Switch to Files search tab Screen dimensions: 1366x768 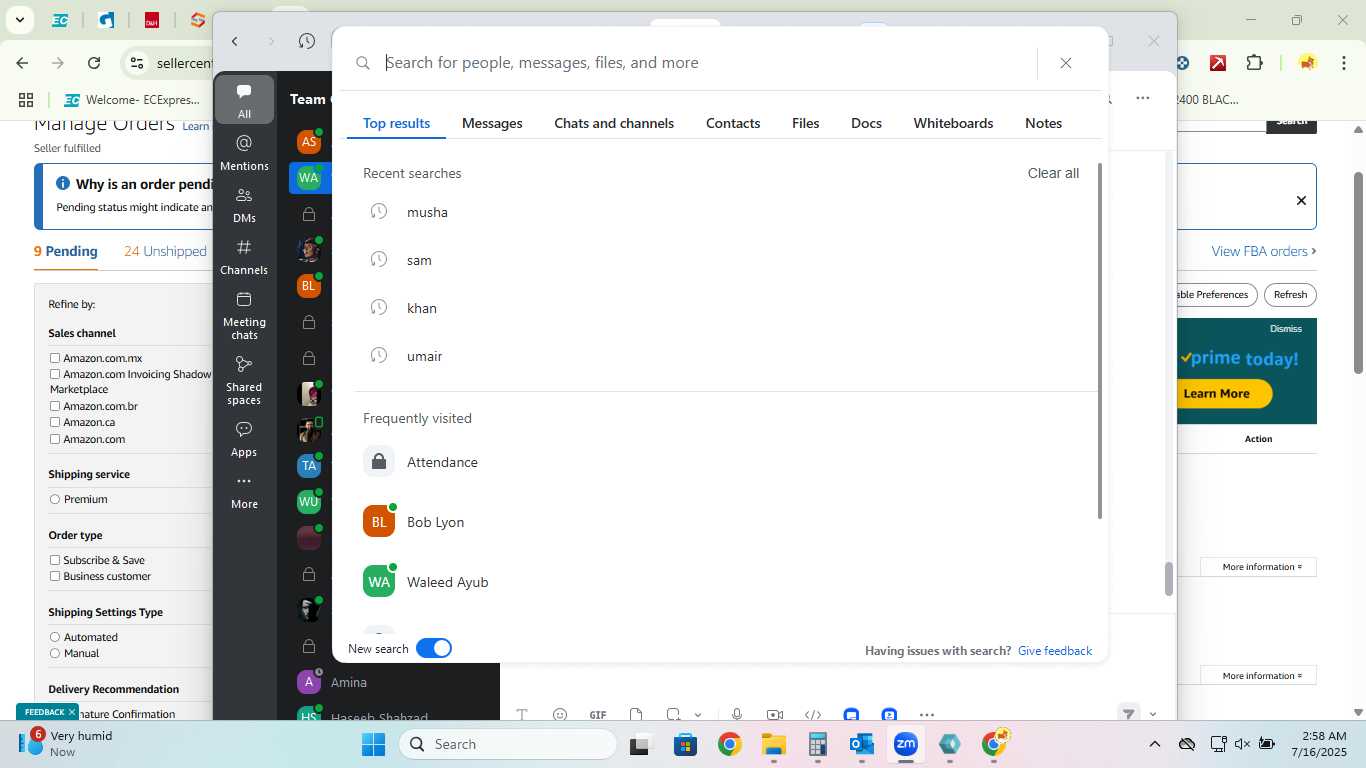805,123
